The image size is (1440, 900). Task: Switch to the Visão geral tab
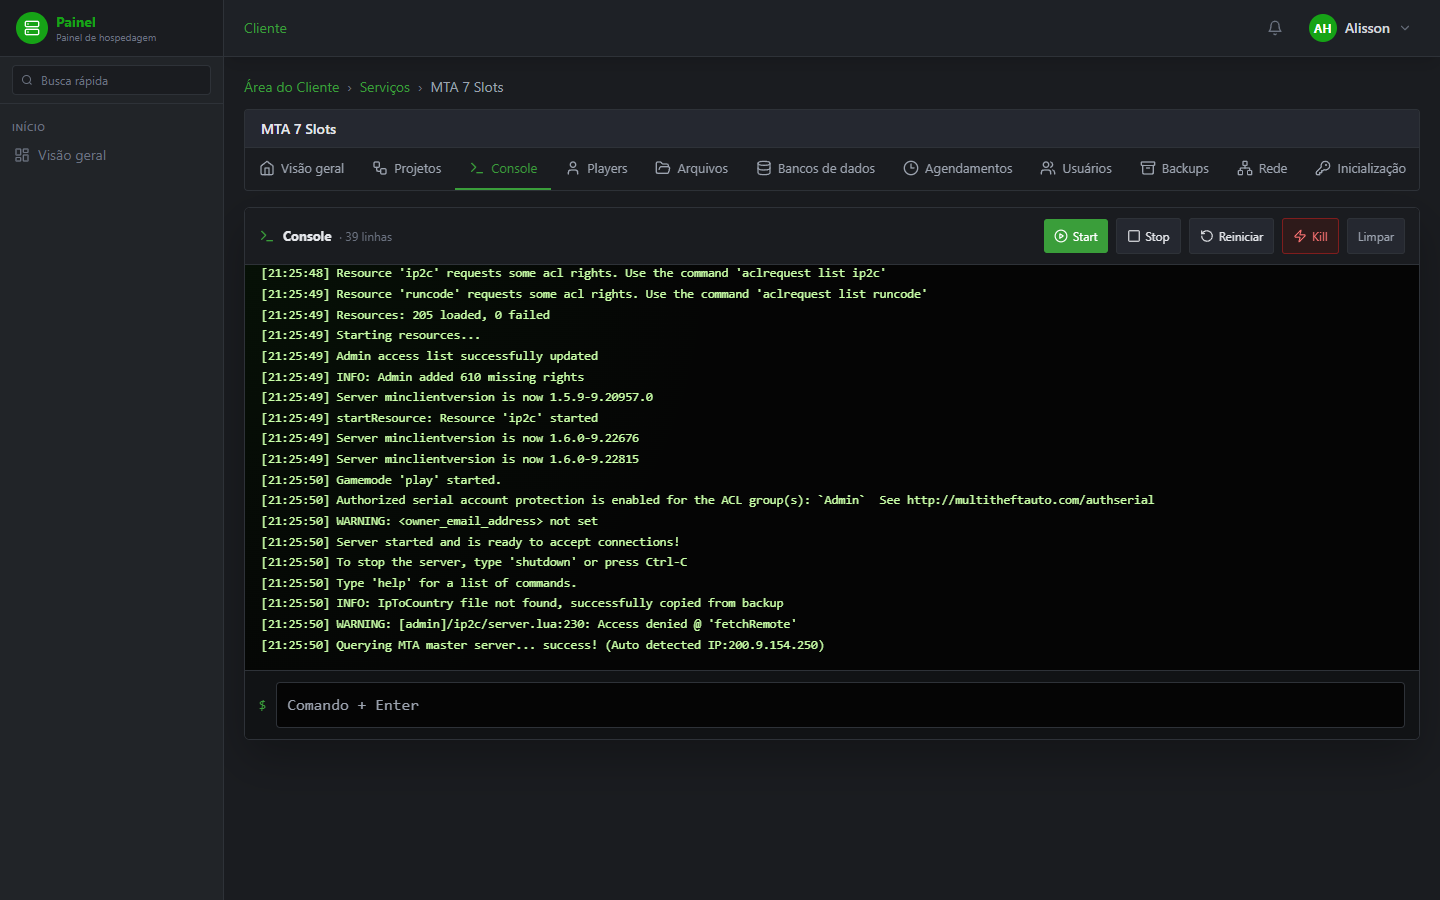pos(302,168)
